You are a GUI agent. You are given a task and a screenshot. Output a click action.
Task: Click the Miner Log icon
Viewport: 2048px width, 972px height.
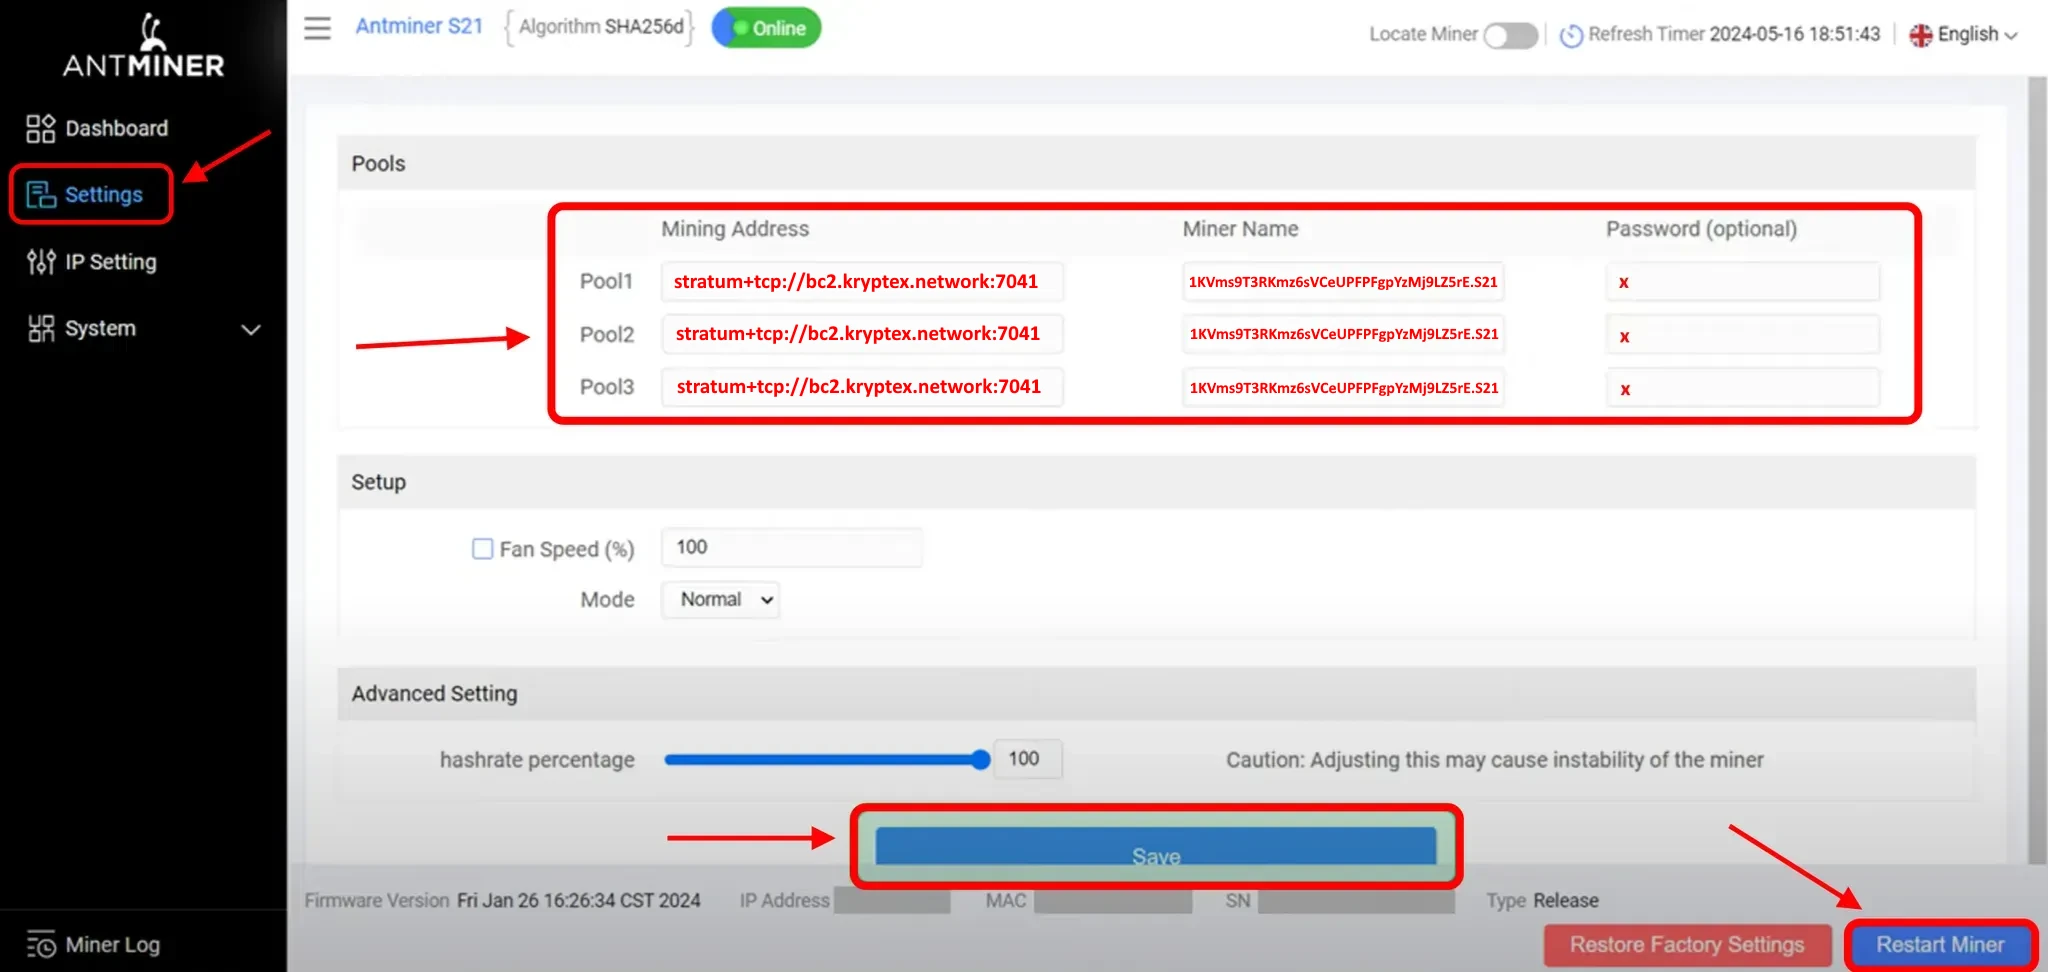tap(40, 945)
